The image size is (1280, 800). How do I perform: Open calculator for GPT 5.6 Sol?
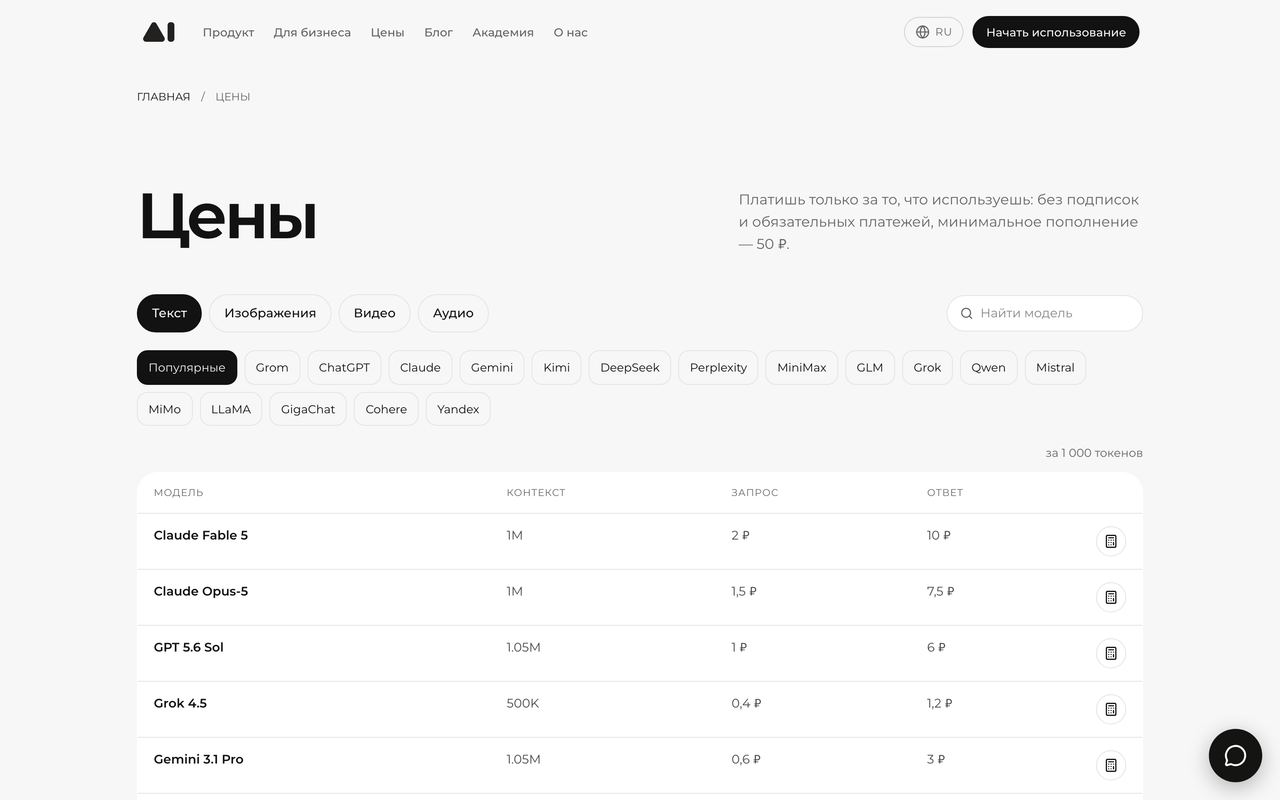pos(1110,653)
